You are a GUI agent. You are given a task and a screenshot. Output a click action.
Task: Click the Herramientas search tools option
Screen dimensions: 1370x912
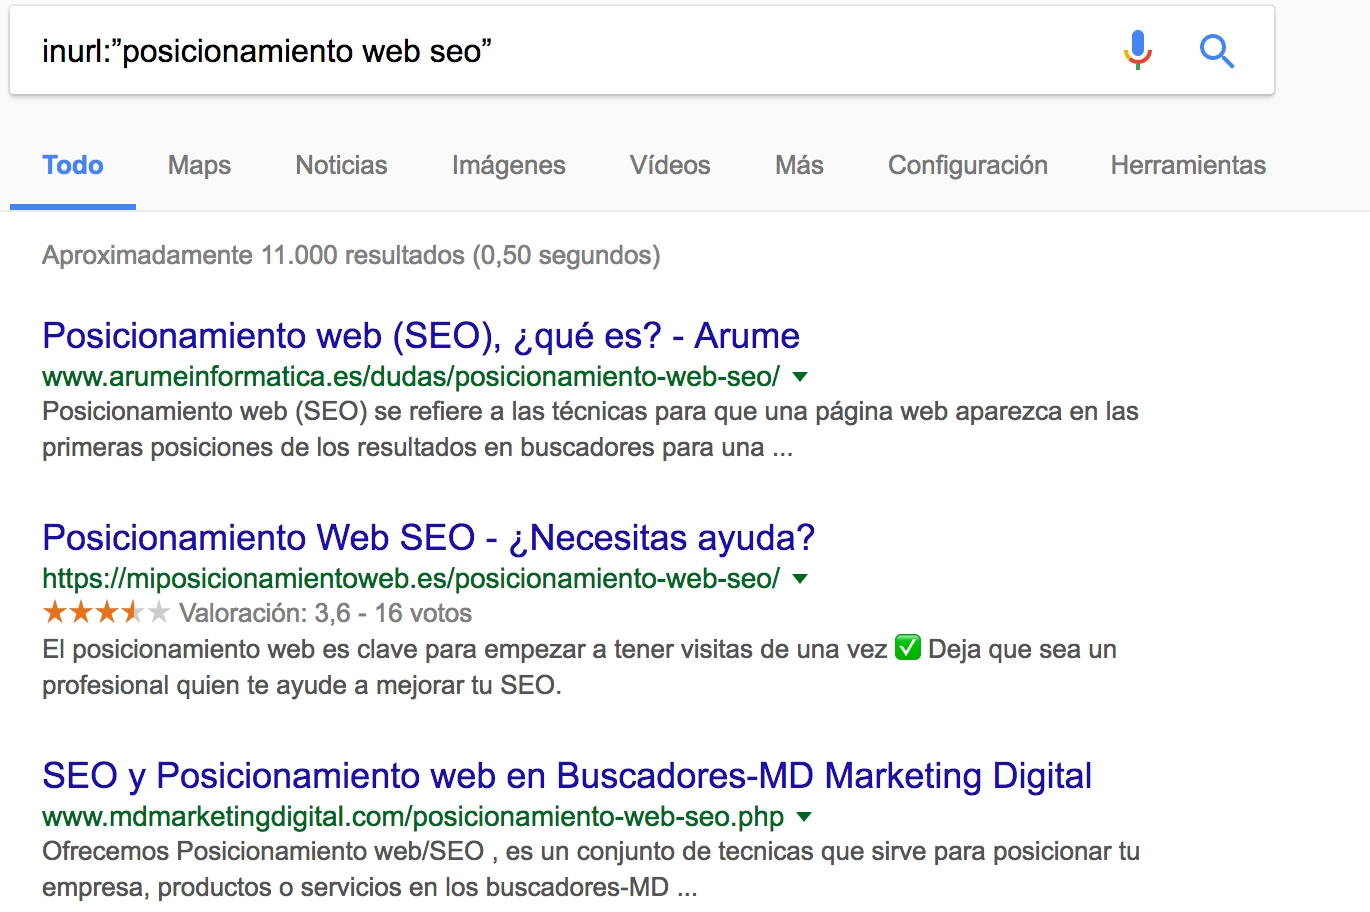tap(1188, 165)
